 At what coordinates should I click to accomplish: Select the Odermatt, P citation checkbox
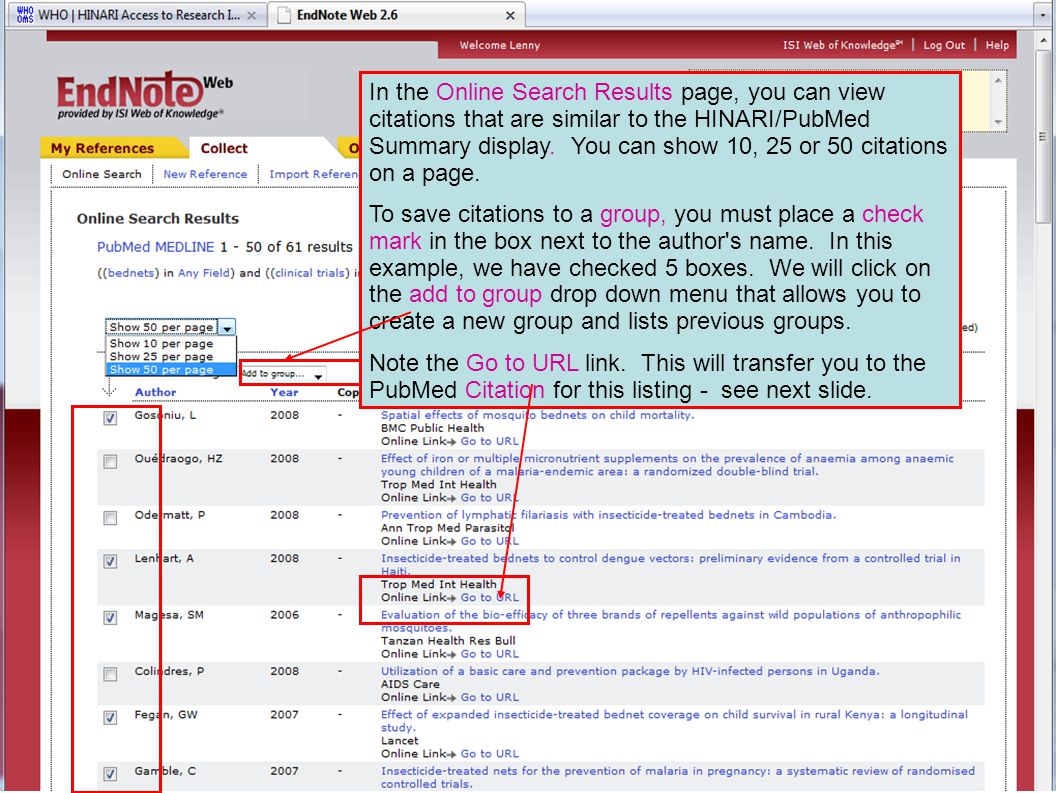[x=110, y=518]
